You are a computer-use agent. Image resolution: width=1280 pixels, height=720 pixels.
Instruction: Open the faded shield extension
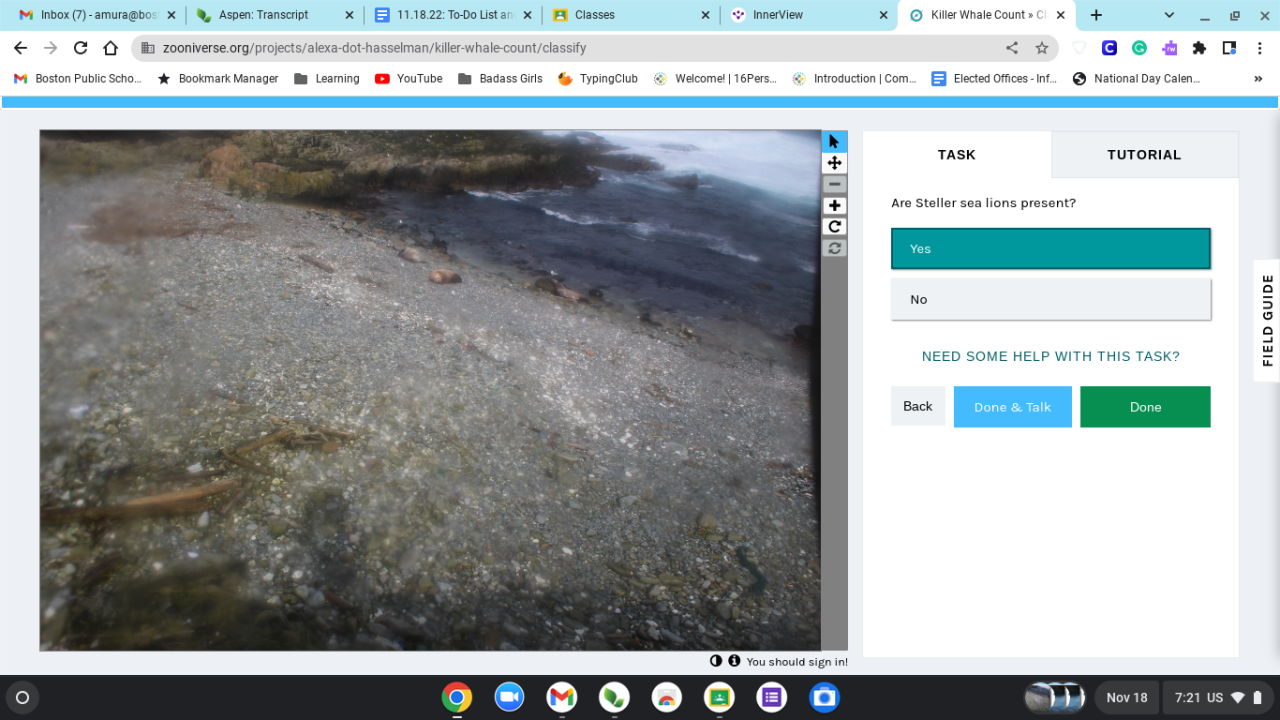pyautogui.click(x=1079, y=48)
